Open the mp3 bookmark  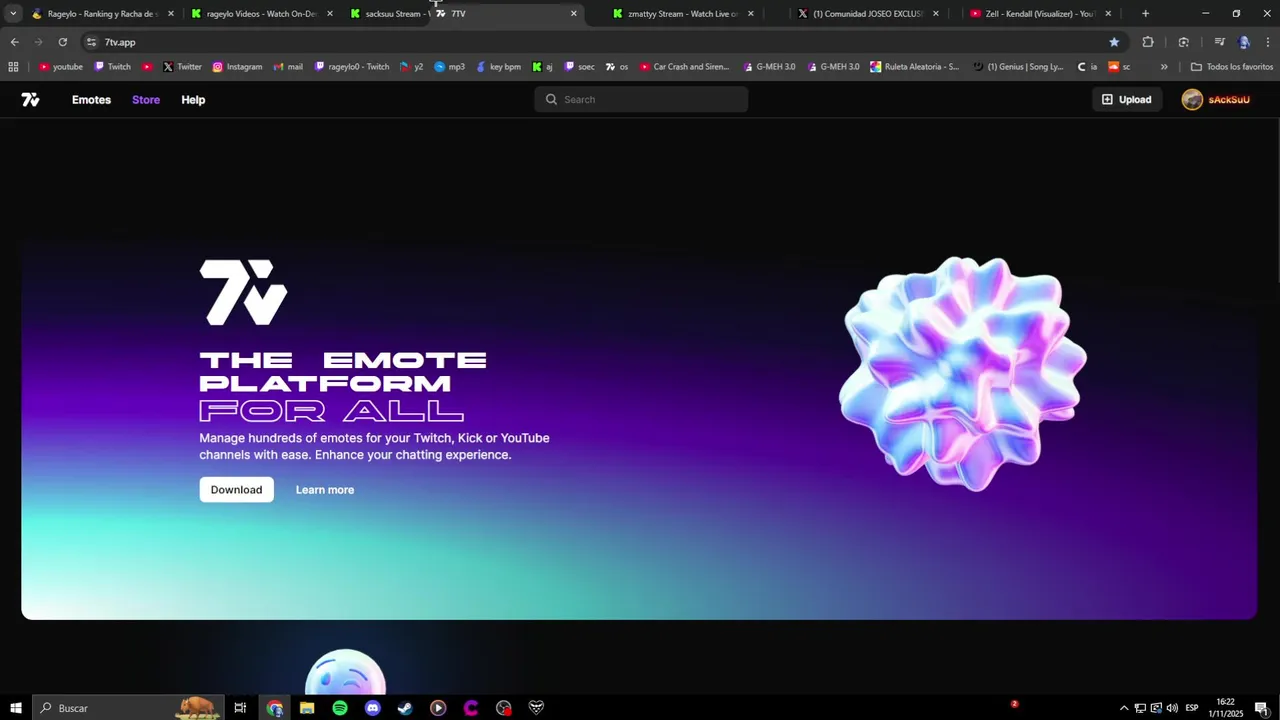[450, 67]
